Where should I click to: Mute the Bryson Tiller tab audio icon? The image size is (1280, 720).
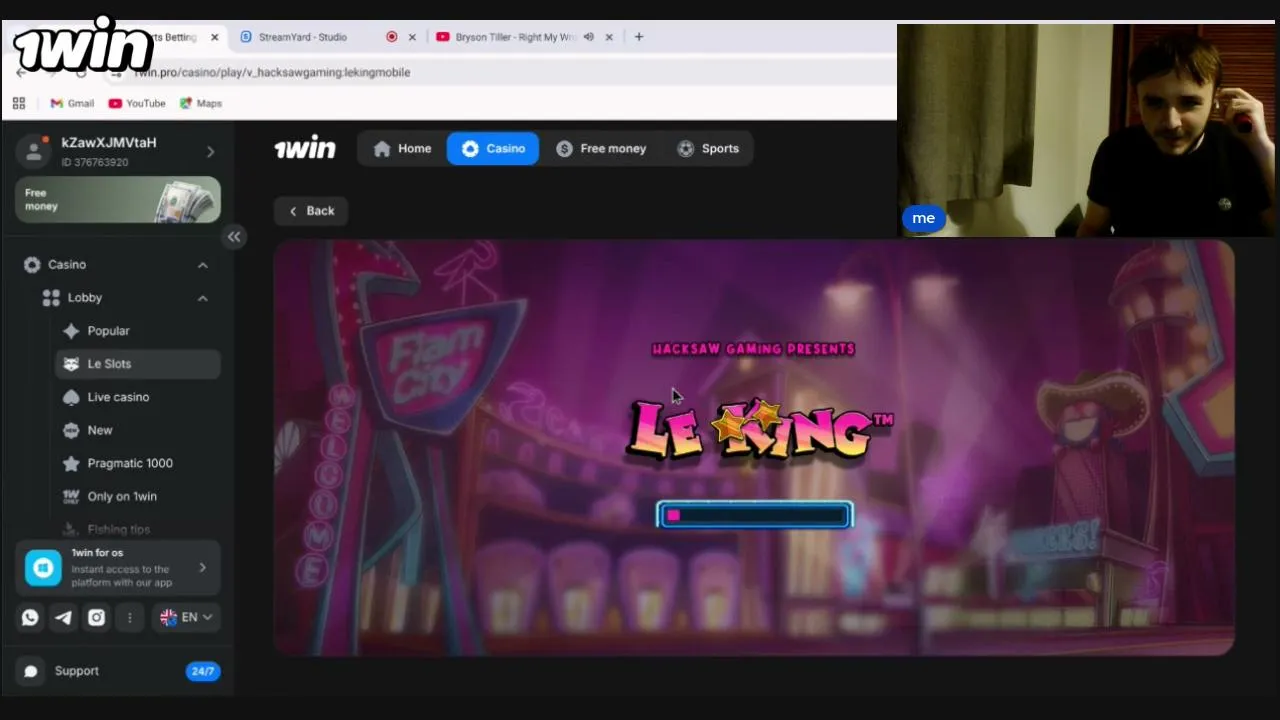tap(589, 37)
